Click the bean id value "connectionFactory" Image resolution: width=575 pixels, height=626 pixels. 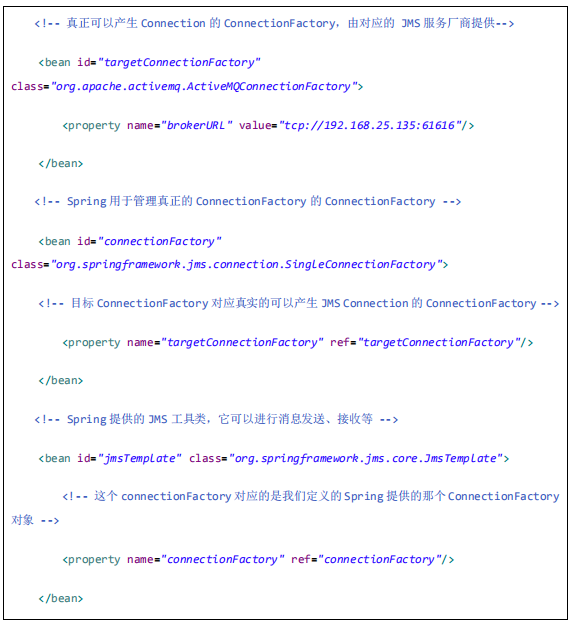coord(159,242)
